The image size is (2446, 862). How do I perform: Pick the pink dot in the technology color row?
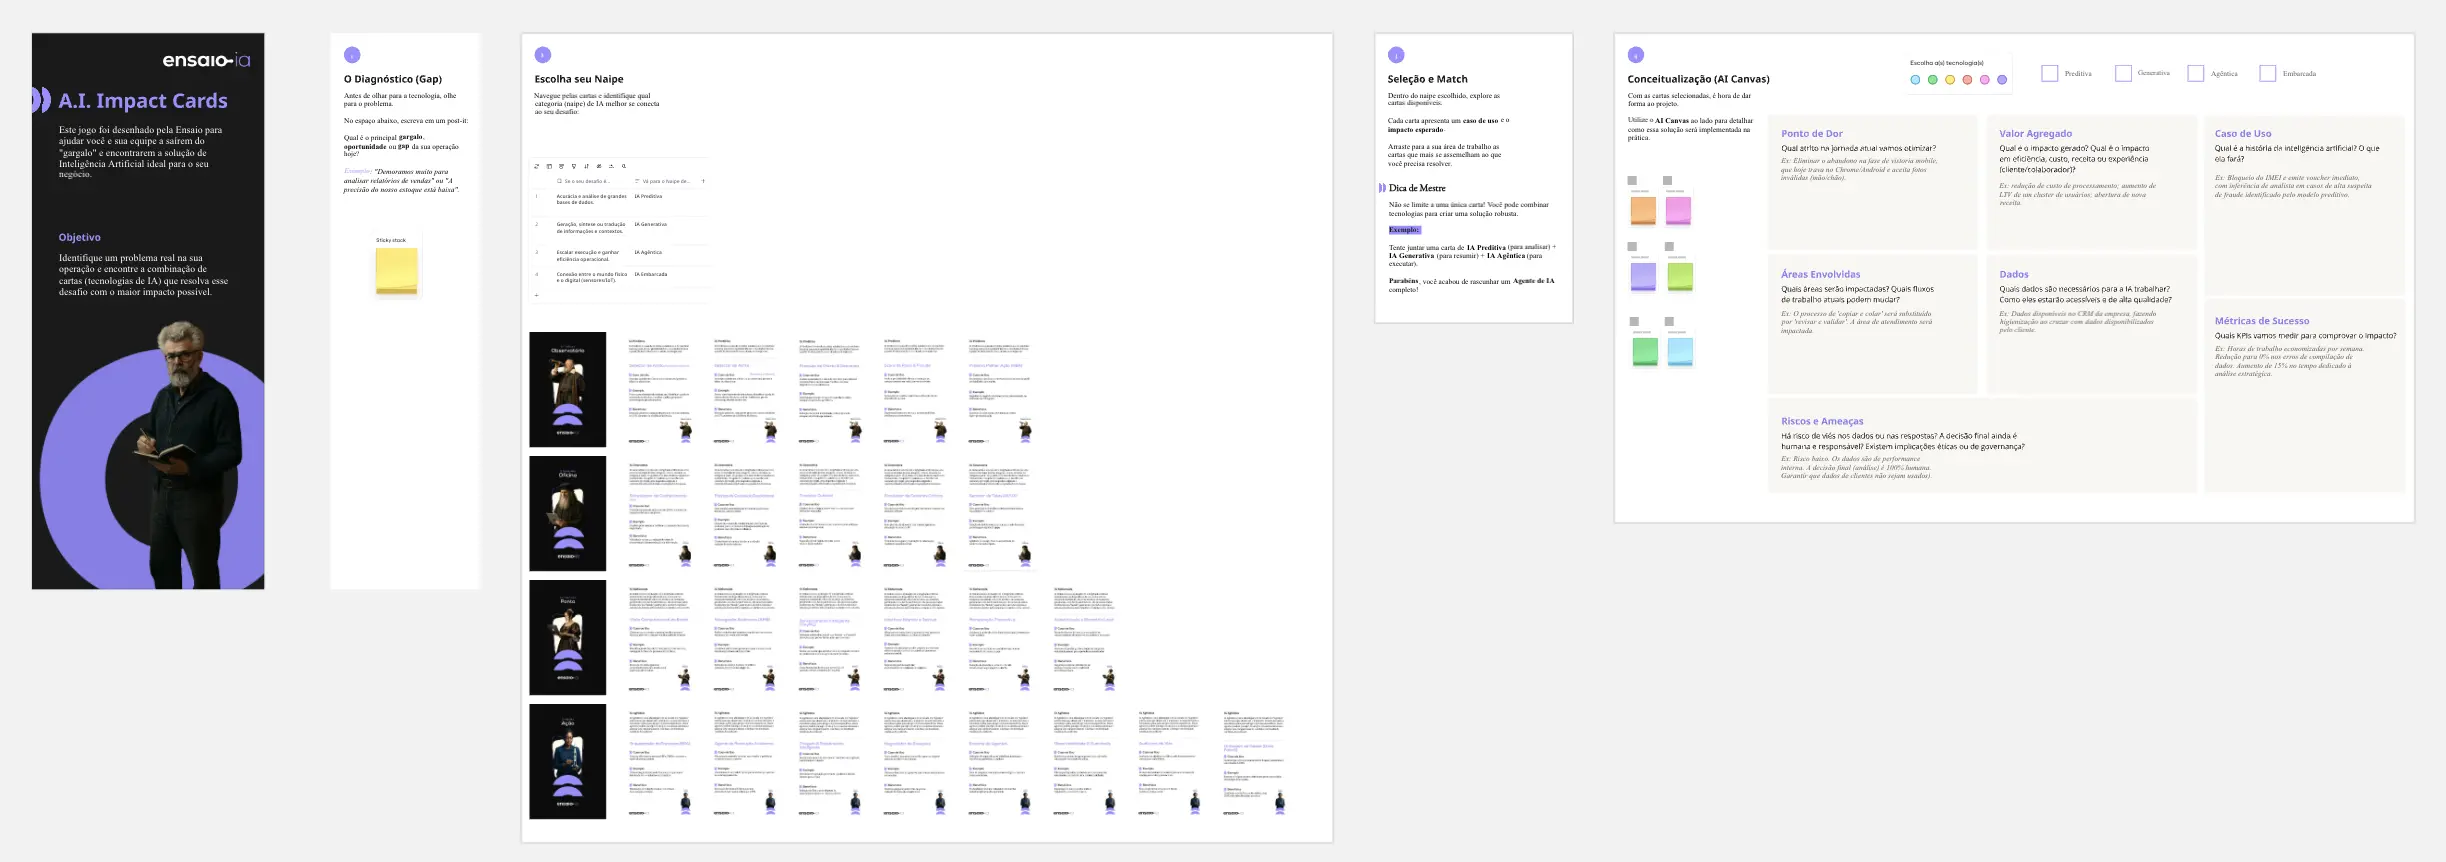point(1984,80)
